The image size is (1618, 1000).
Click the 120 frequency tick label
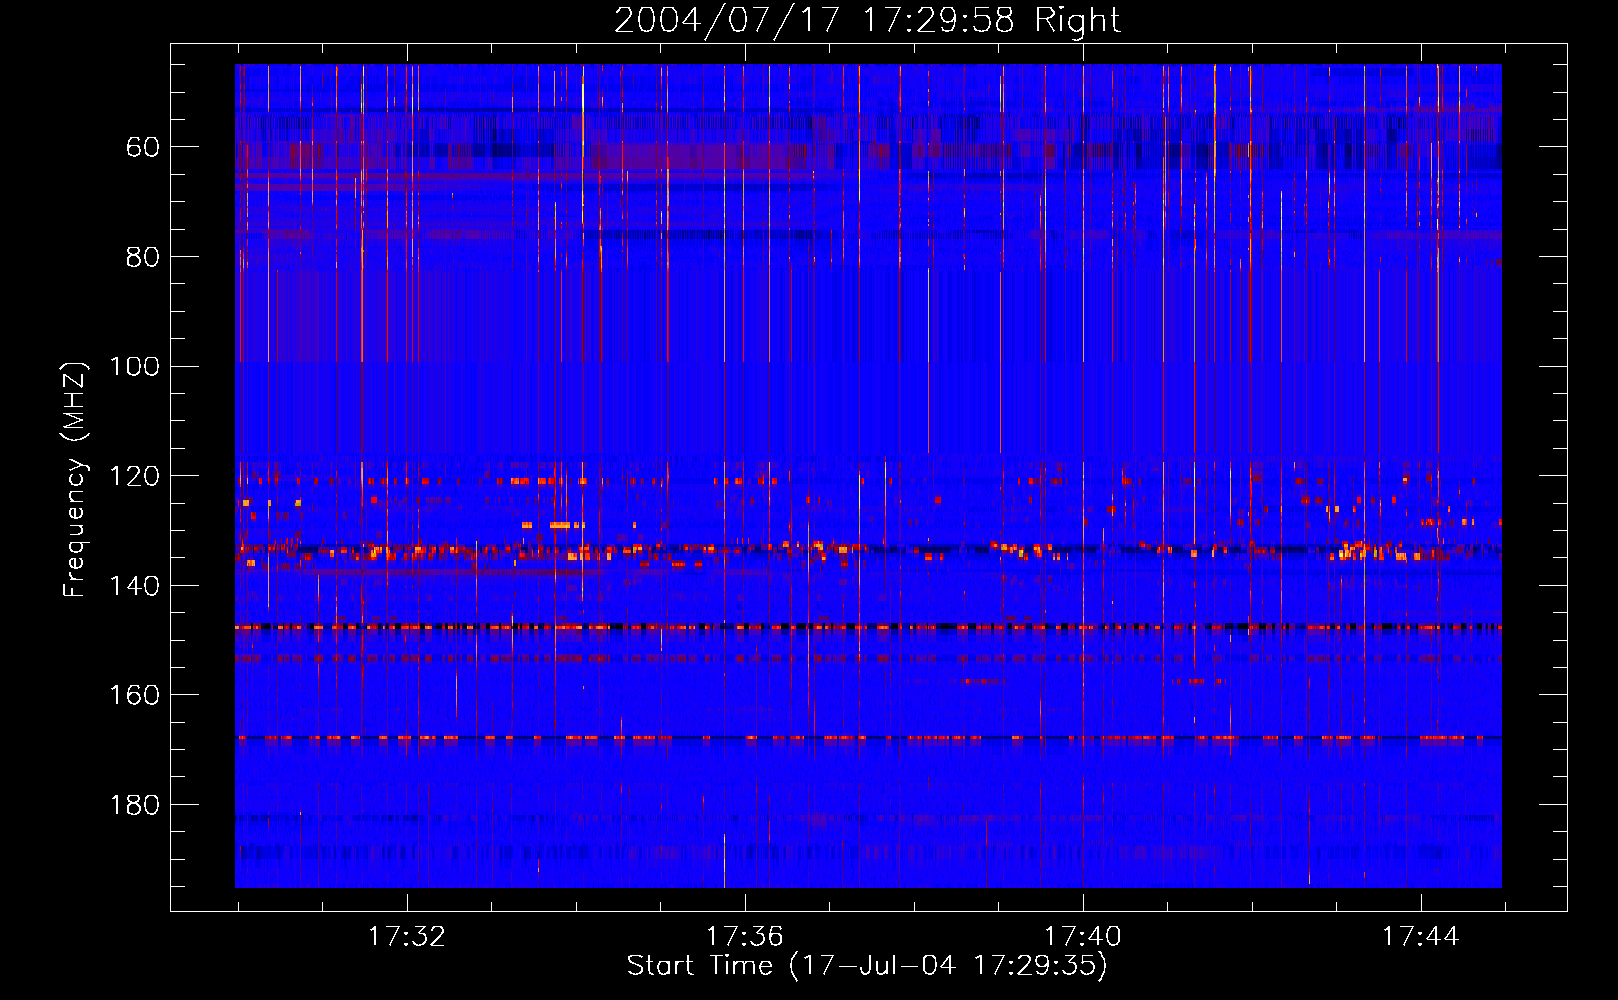click(x=134, y=476)
